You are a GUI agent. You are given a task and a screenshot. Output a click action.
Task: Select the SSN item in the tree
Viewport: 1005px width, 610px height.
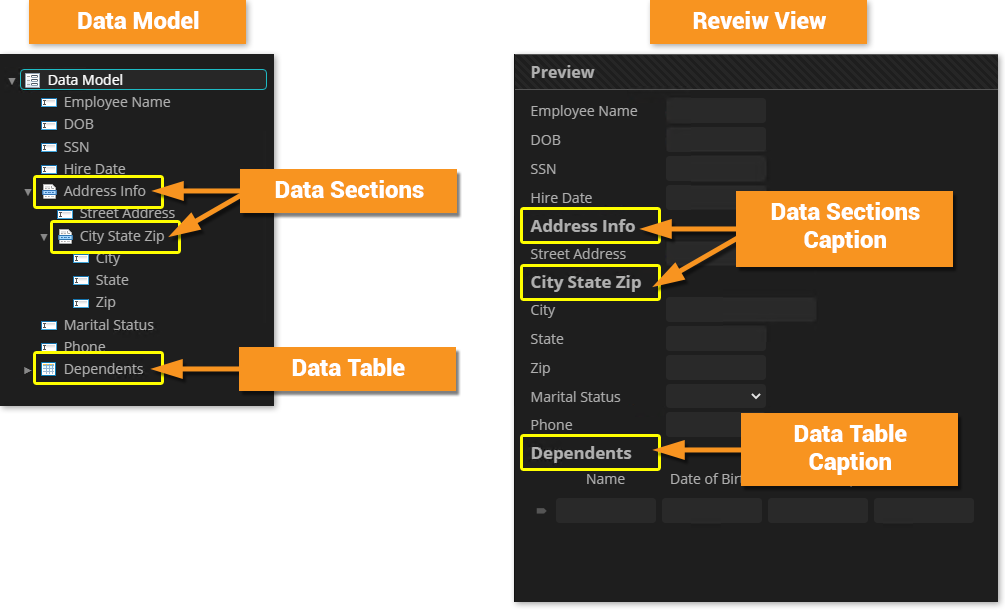[x=76, y=147]
